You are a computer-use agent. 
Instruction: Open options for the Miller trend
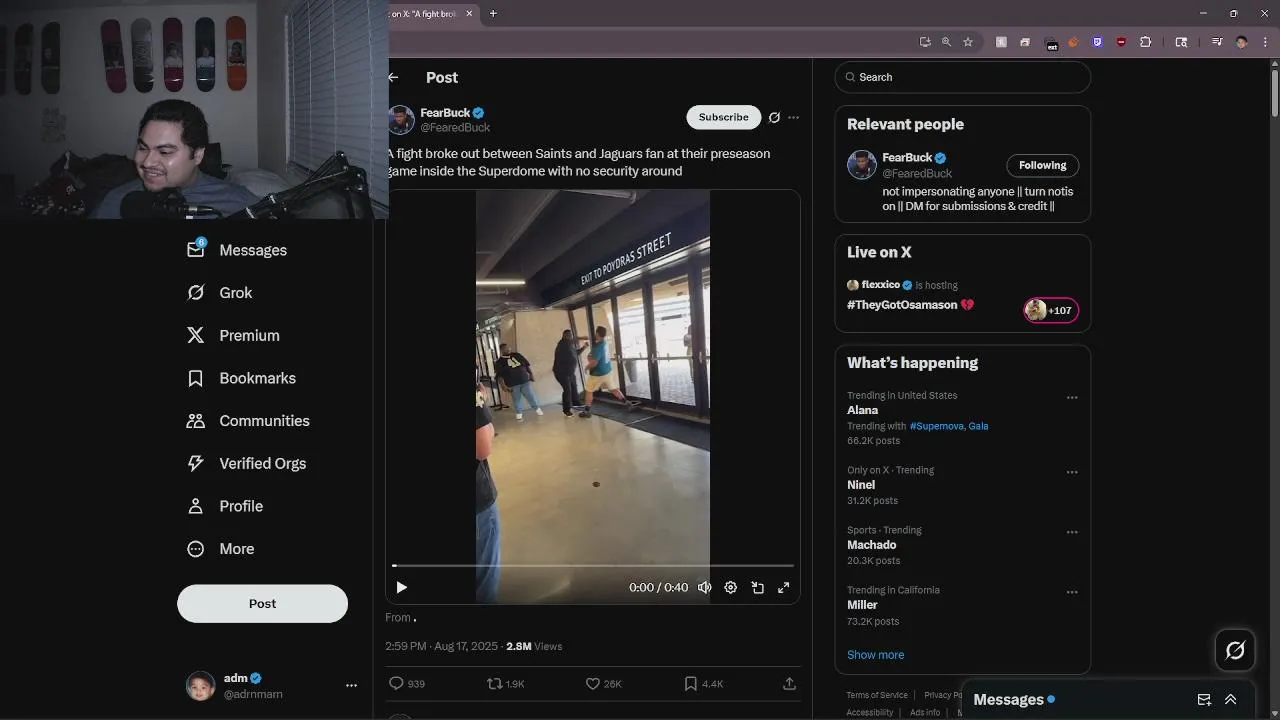(x=1072, y=592)
